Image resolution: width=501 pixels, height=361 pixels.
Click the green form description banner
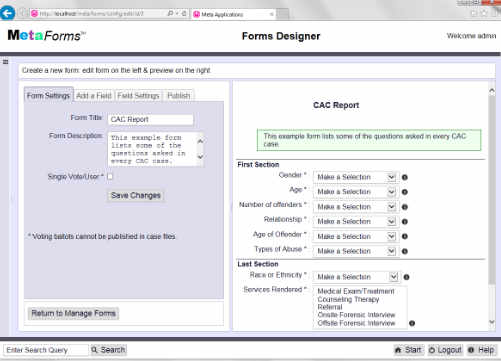(x=369, y=140)
